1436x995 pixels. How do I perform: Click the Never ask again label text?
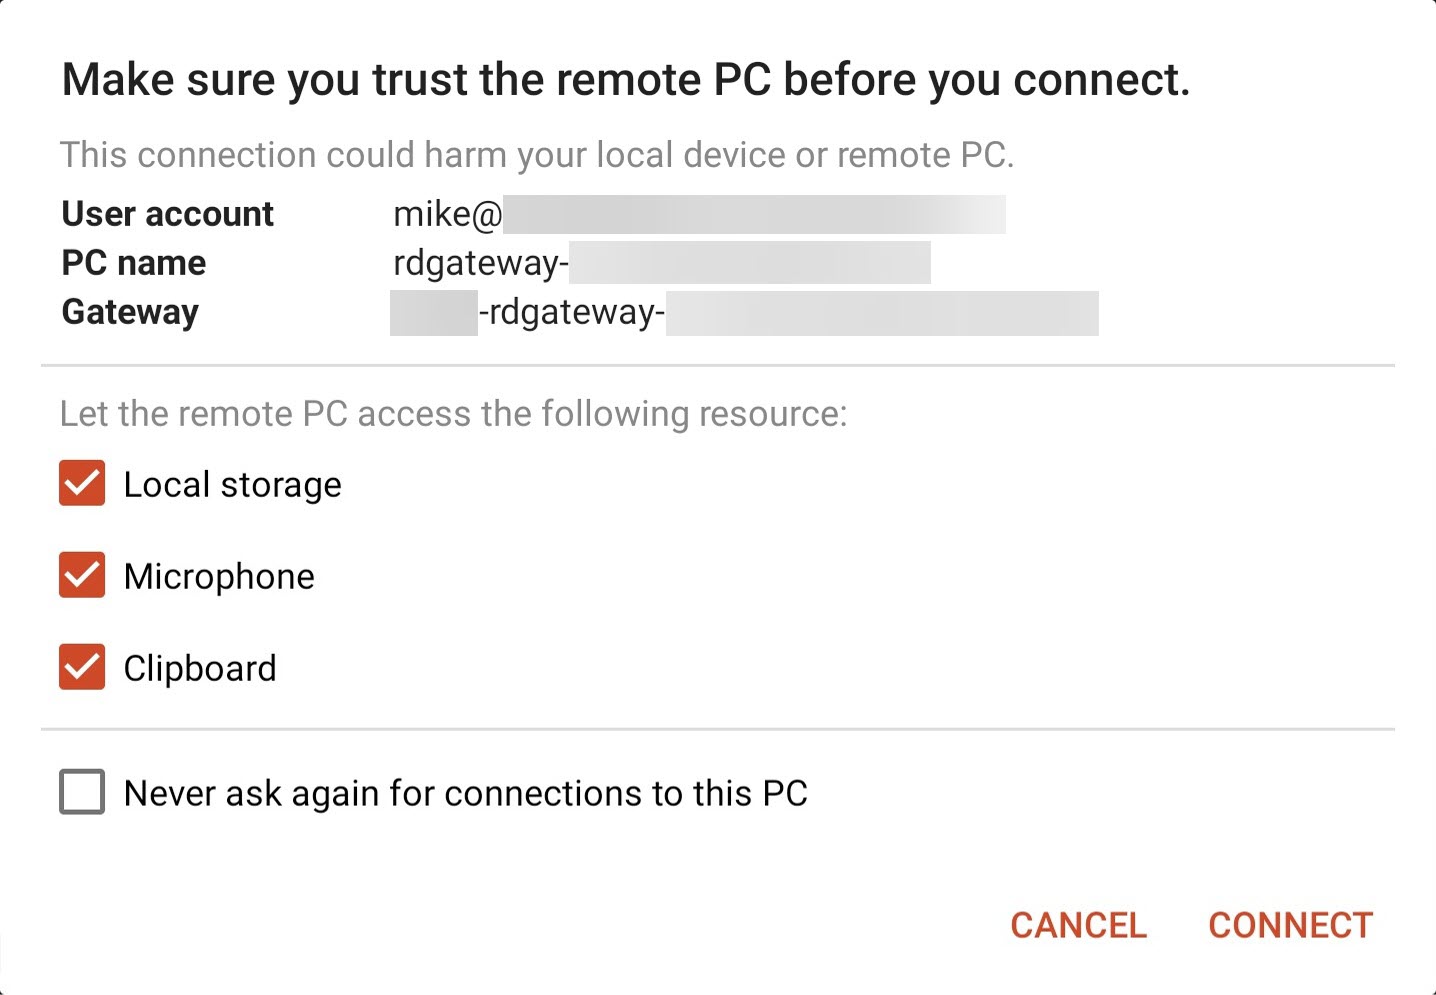coord(465,792)
